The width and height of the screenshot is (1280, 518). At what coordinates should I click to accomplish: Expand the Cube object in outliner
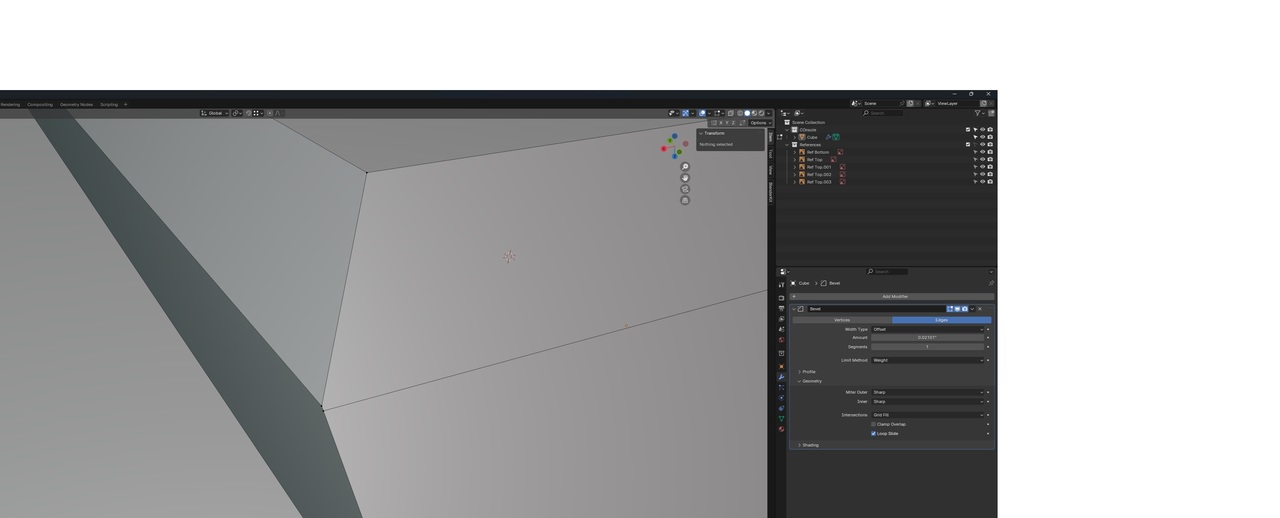coord(795,137)
